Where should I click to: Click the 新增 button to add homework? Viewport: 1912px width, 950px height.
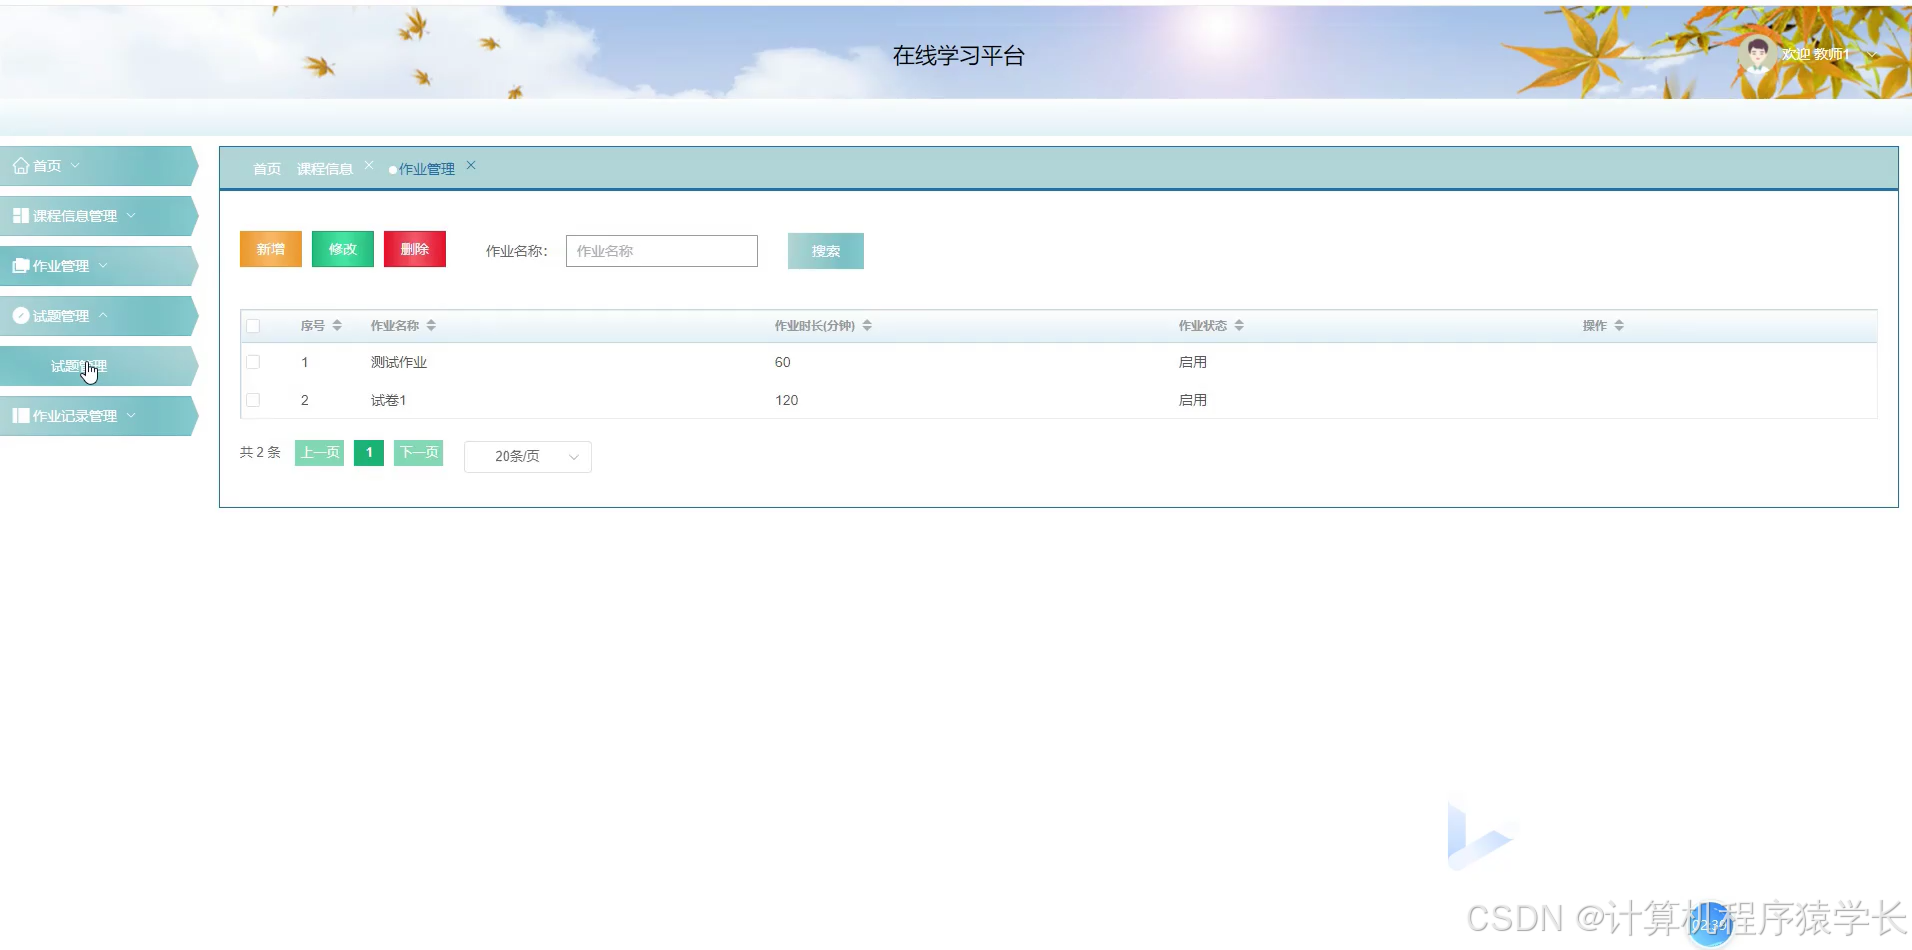point(270,248)
